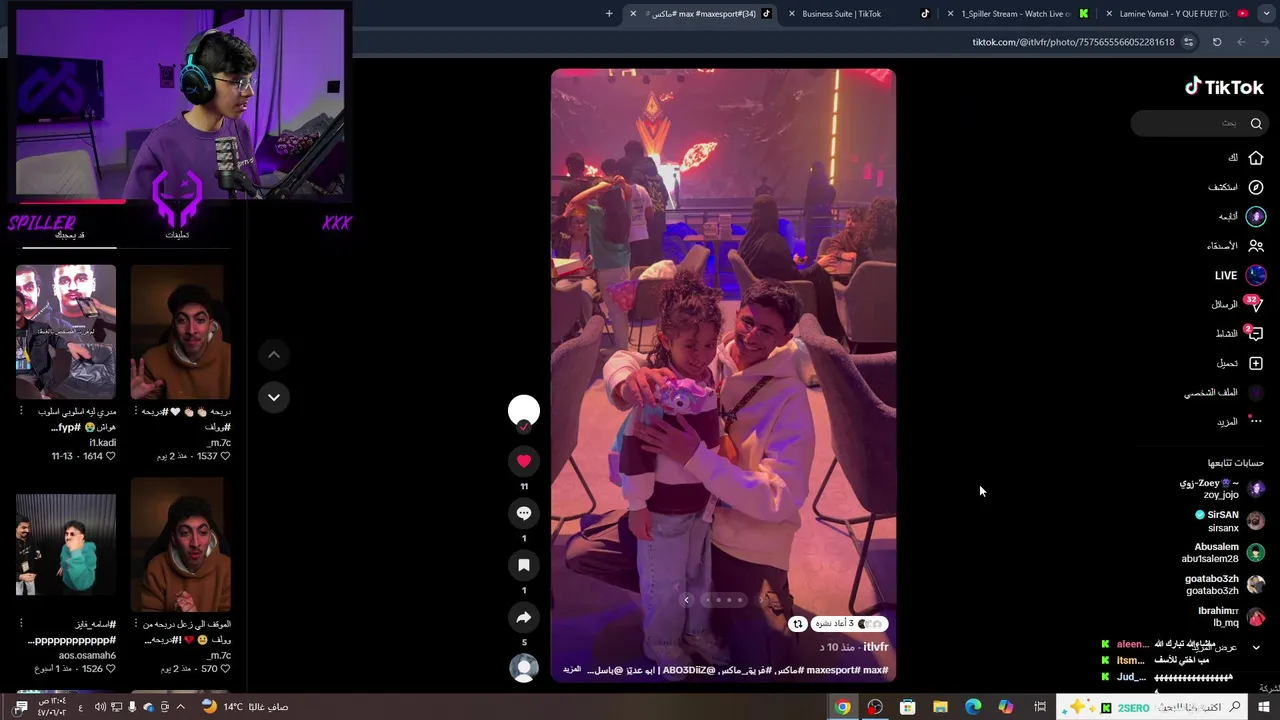Open the itlvfr username link on the post
1280x720 pixels.
coord(875,647)
